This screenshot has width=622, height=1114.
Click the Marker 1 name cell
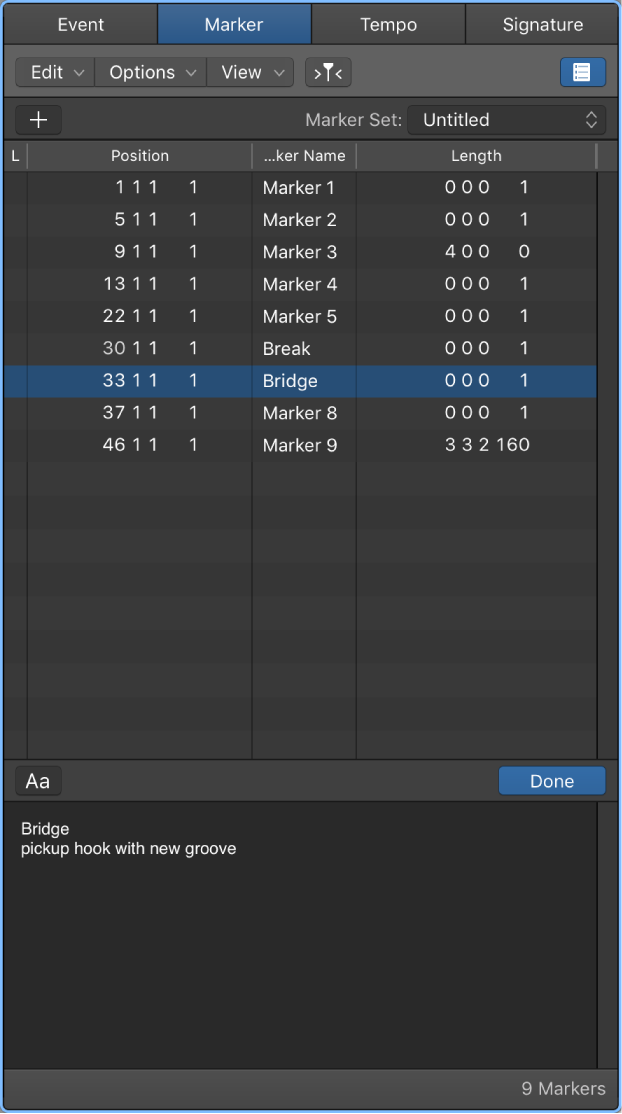(x=304, y=188)
